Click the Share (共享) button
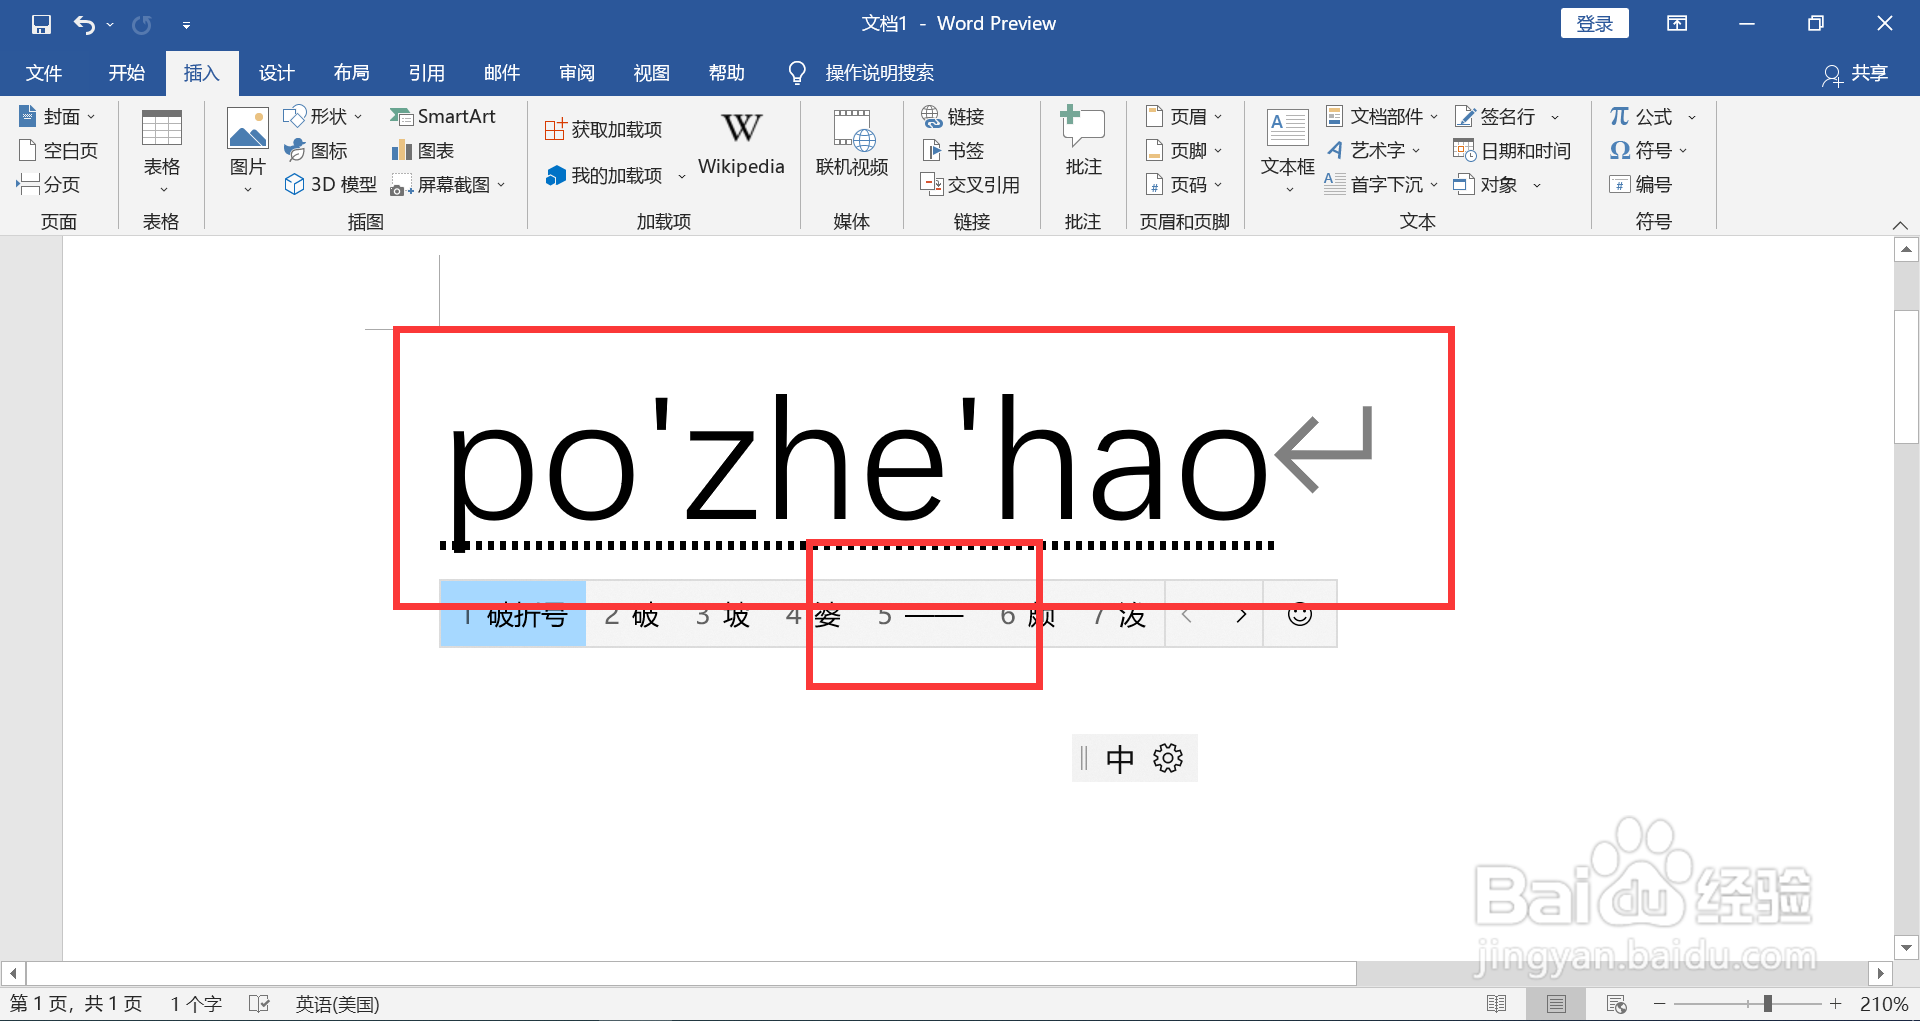 tap(1856, 73)
